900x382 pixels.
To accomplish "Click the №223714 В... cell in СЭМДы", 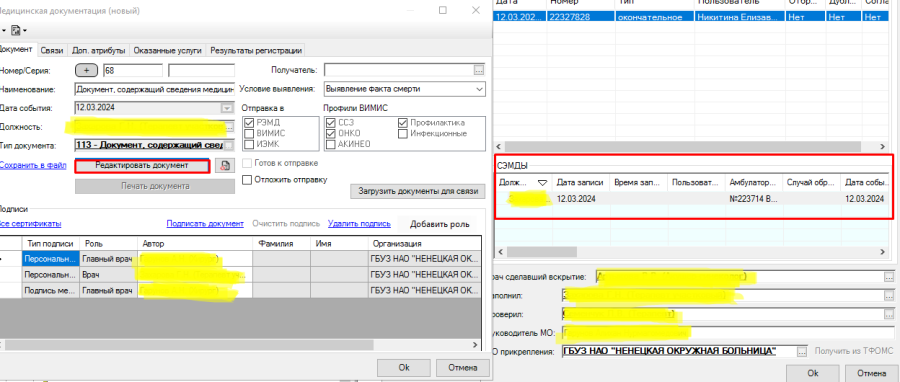I will 754,198.
